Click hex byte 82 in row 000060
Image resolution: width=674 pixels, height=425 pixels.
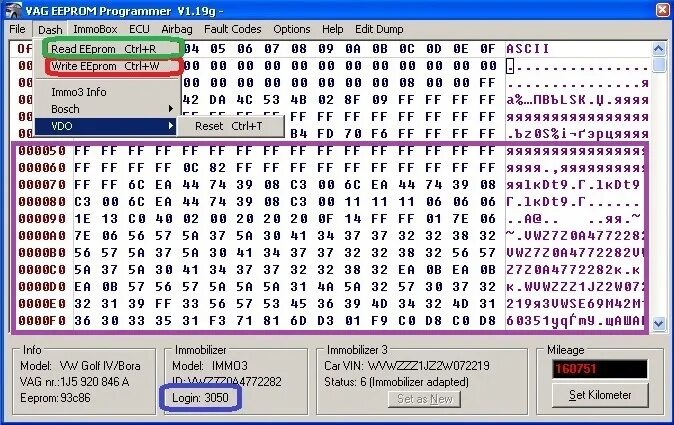tap(218, 168)
